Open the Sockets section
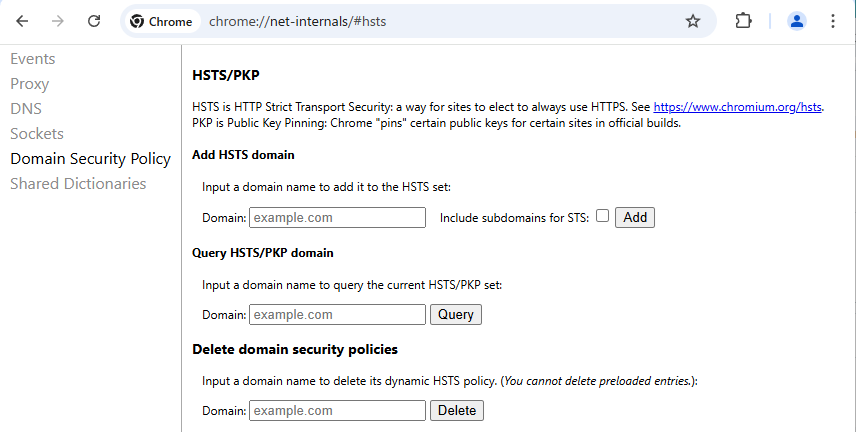This screenshot has height=432, width=856. point(37,134)
